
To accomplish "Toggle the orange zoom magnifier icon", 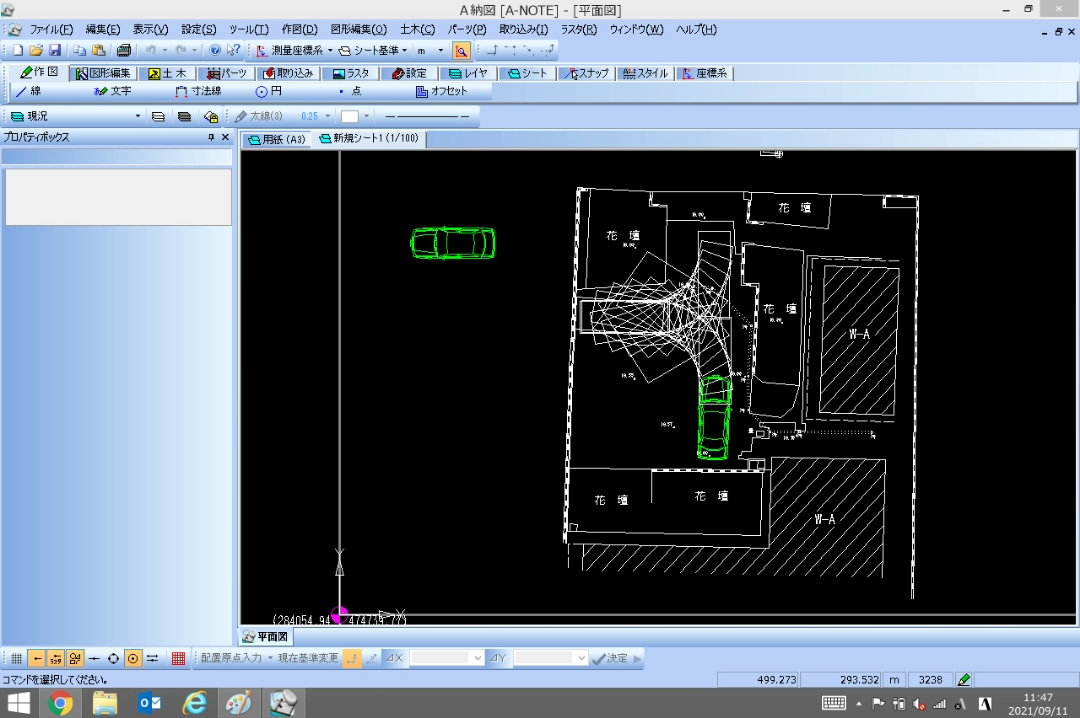I will [x=461, y=50].
